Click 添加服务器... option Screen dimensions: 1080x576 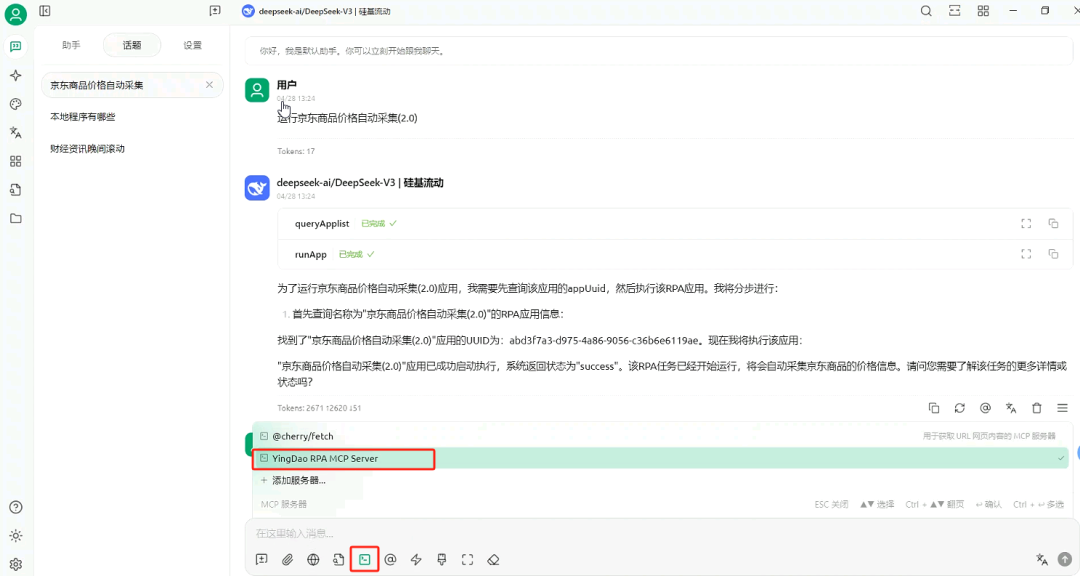point(663,480)
